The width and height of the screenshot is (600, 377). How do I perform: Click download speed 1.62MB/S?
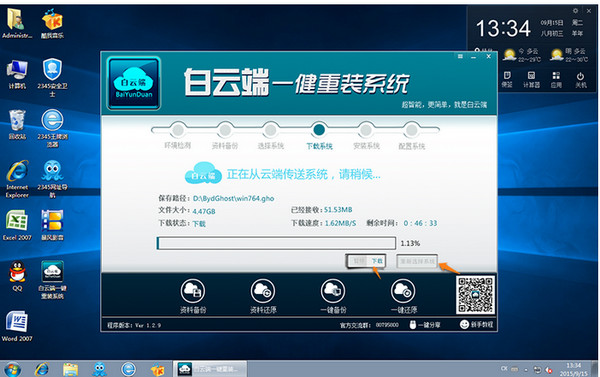click(x=340, y=223)
